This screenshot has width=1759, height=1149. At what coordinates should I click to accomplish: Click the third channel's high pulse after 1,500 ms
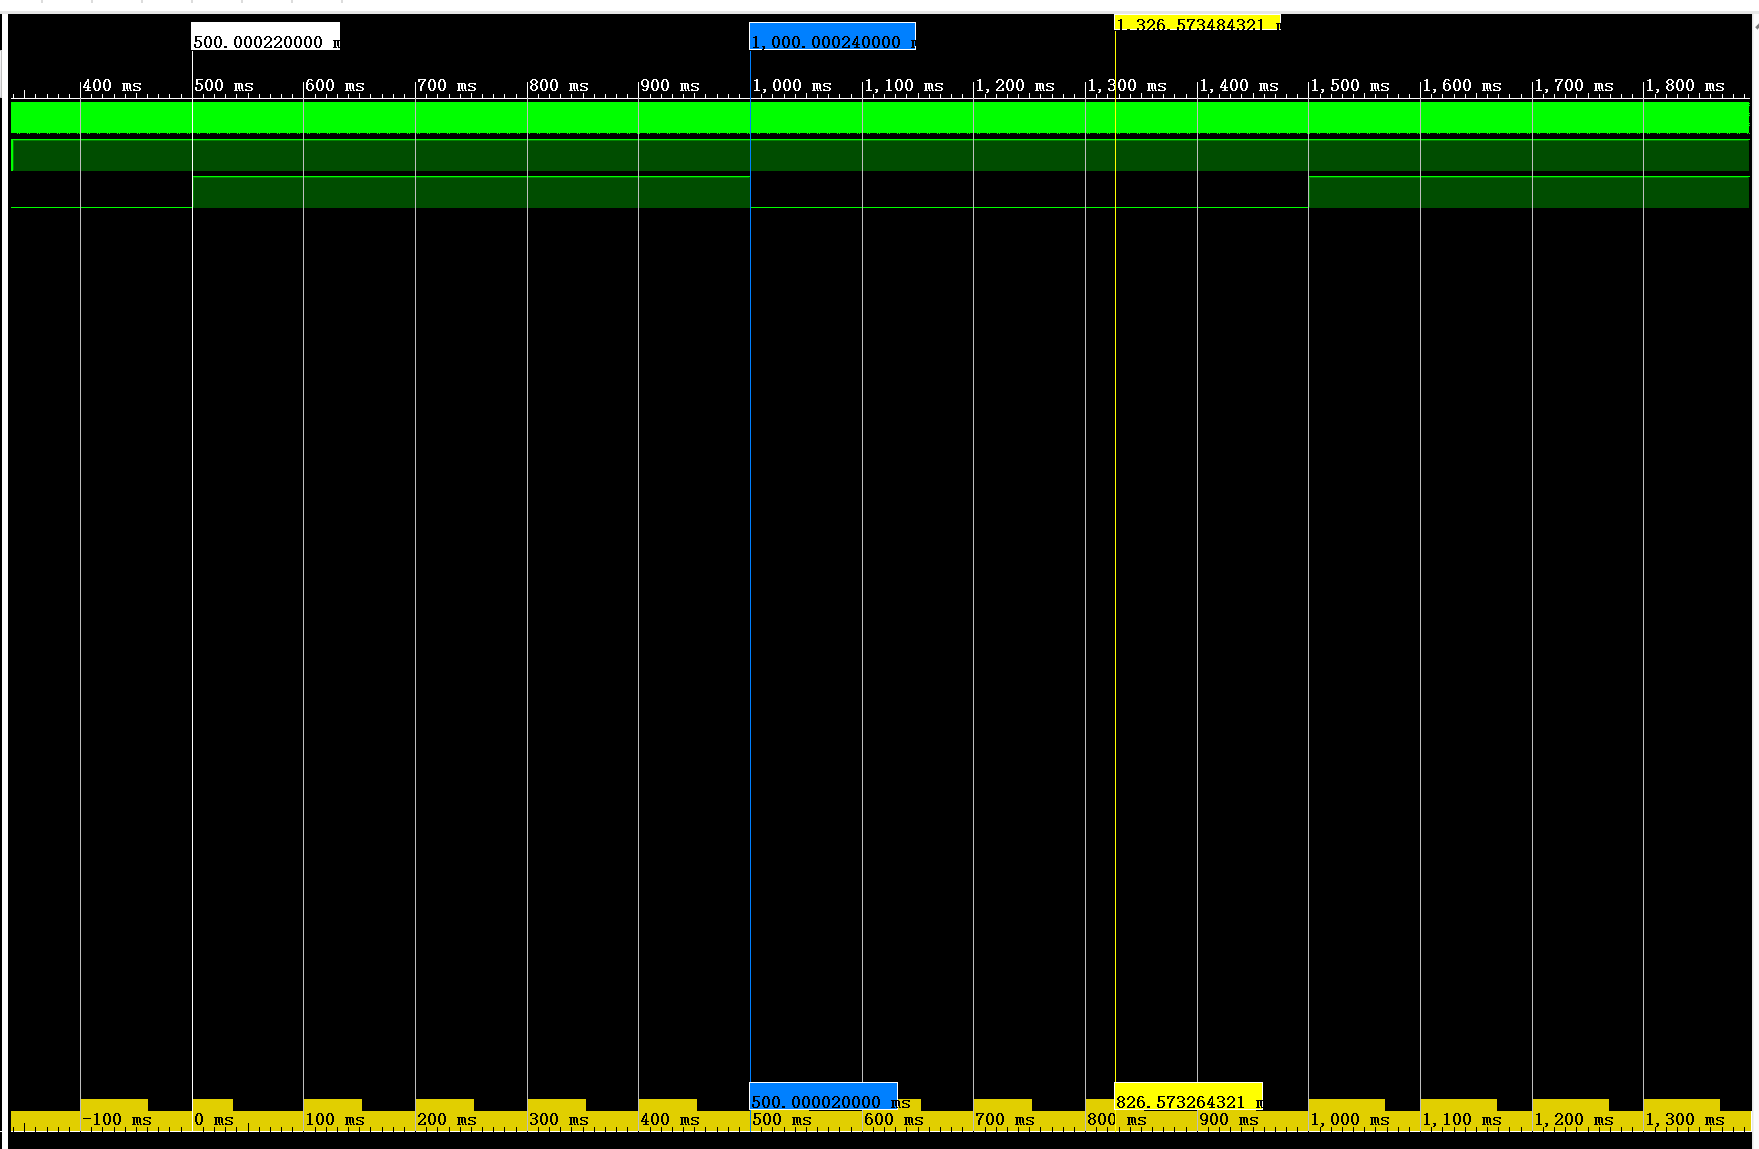1529,192
